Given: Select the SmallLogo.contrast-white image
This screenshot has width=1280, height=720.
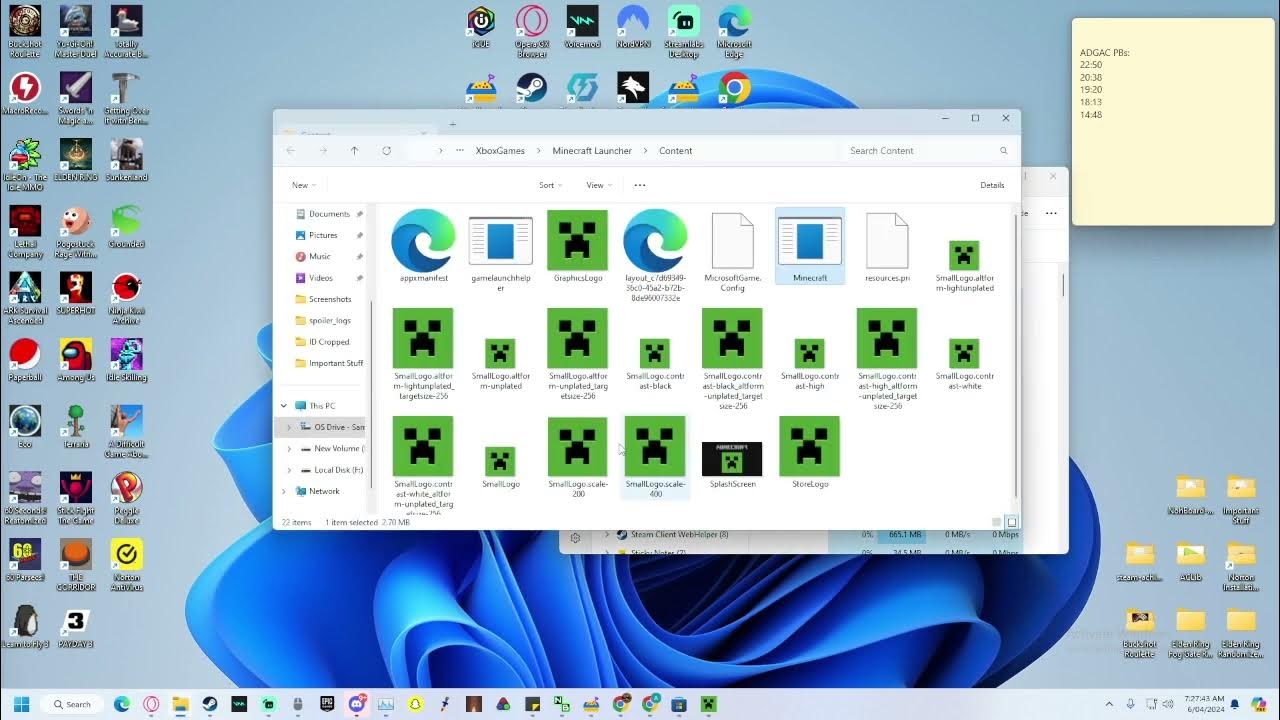Looking at the screenshot, I should [x=964, y=364].
